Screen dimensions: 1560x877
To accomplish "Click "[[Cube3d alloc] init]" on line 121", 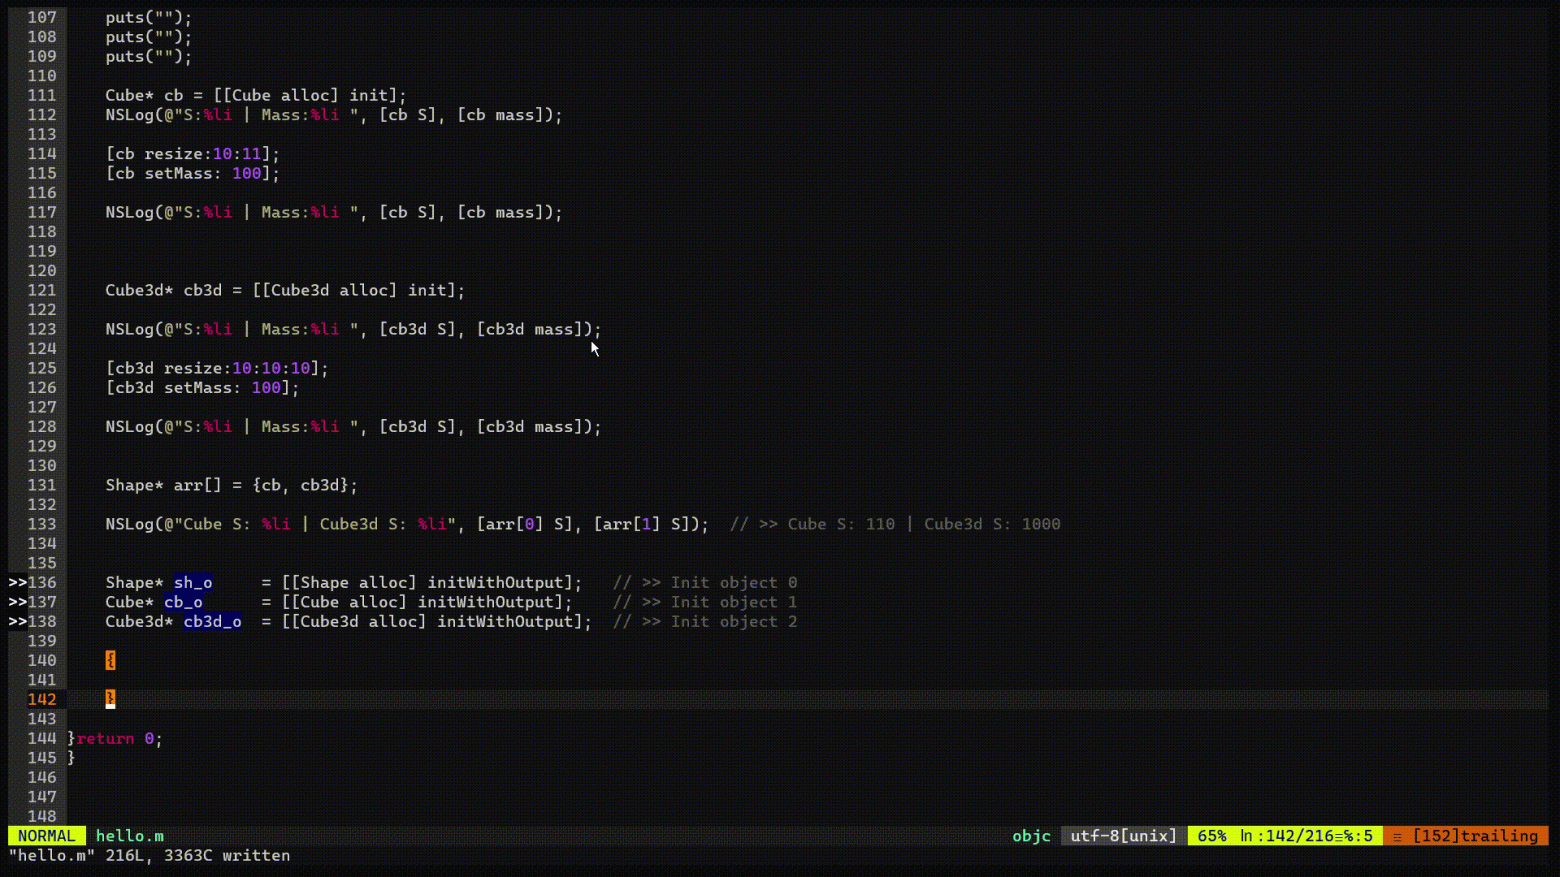I will tap(354, 291).
